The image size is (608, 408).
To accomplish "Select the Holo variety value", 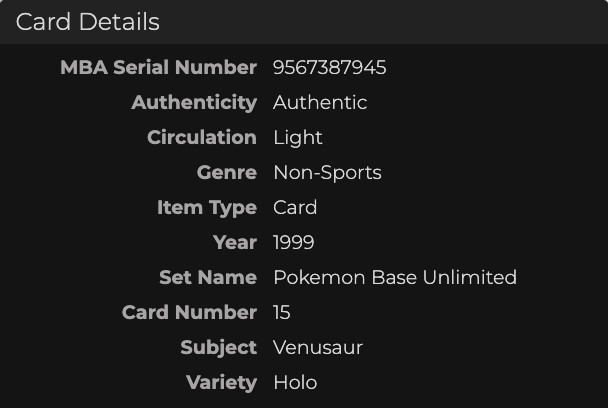I will pos(295,383).
